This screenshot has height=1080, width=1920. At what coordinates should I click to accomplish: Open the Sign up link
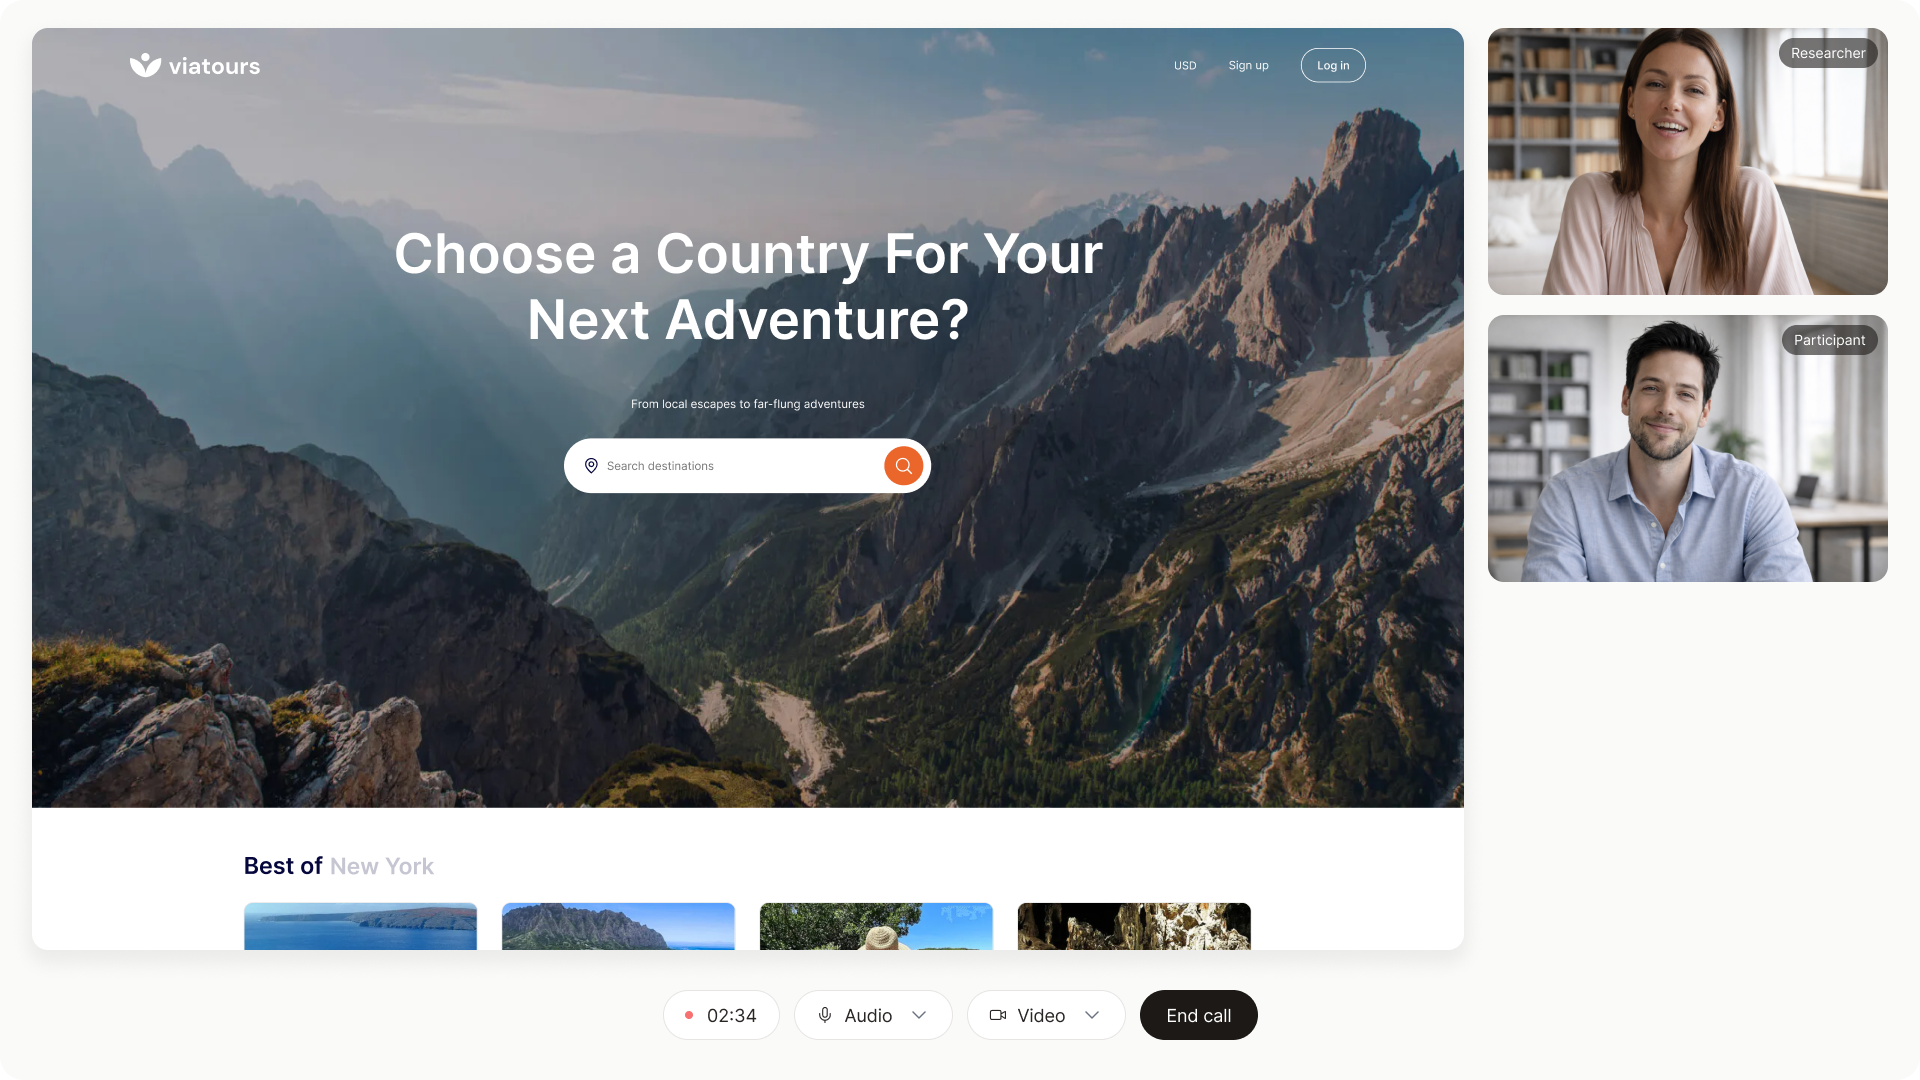(x=1248, y=66)
